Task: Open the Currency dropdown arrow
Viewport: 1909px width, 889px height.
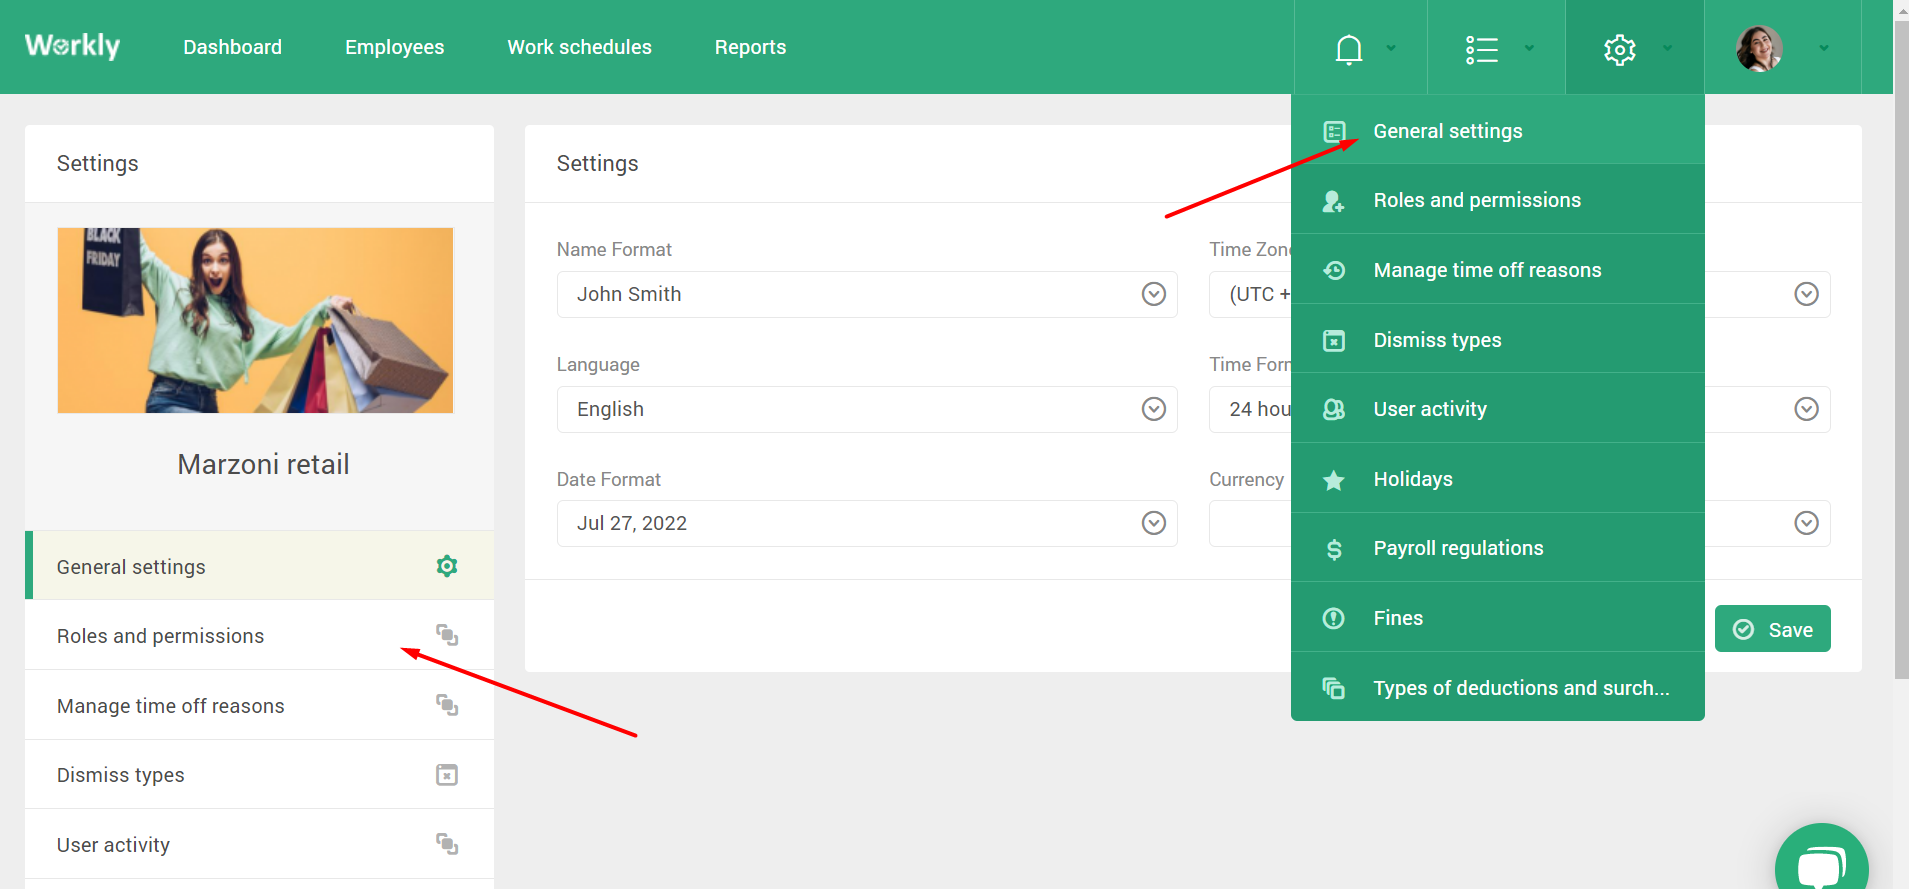Action: [x=1806, y=523]
